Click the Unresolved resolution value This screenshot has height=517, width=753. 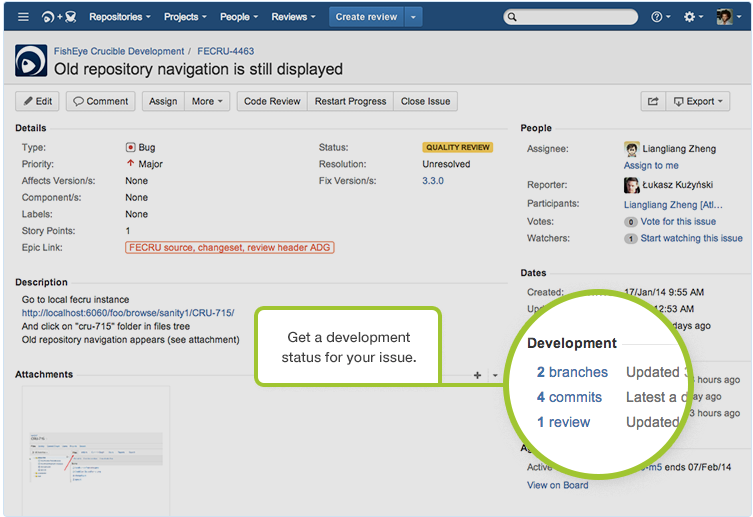pyautogui.click(x=447, y=164)
